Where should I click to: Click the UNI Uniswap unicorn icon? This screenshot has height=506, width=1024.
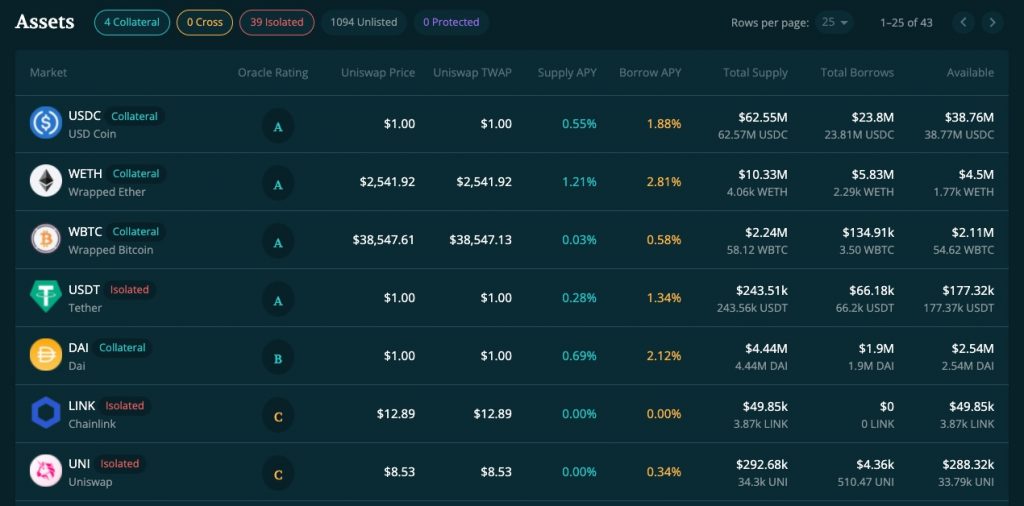point(46,471)
